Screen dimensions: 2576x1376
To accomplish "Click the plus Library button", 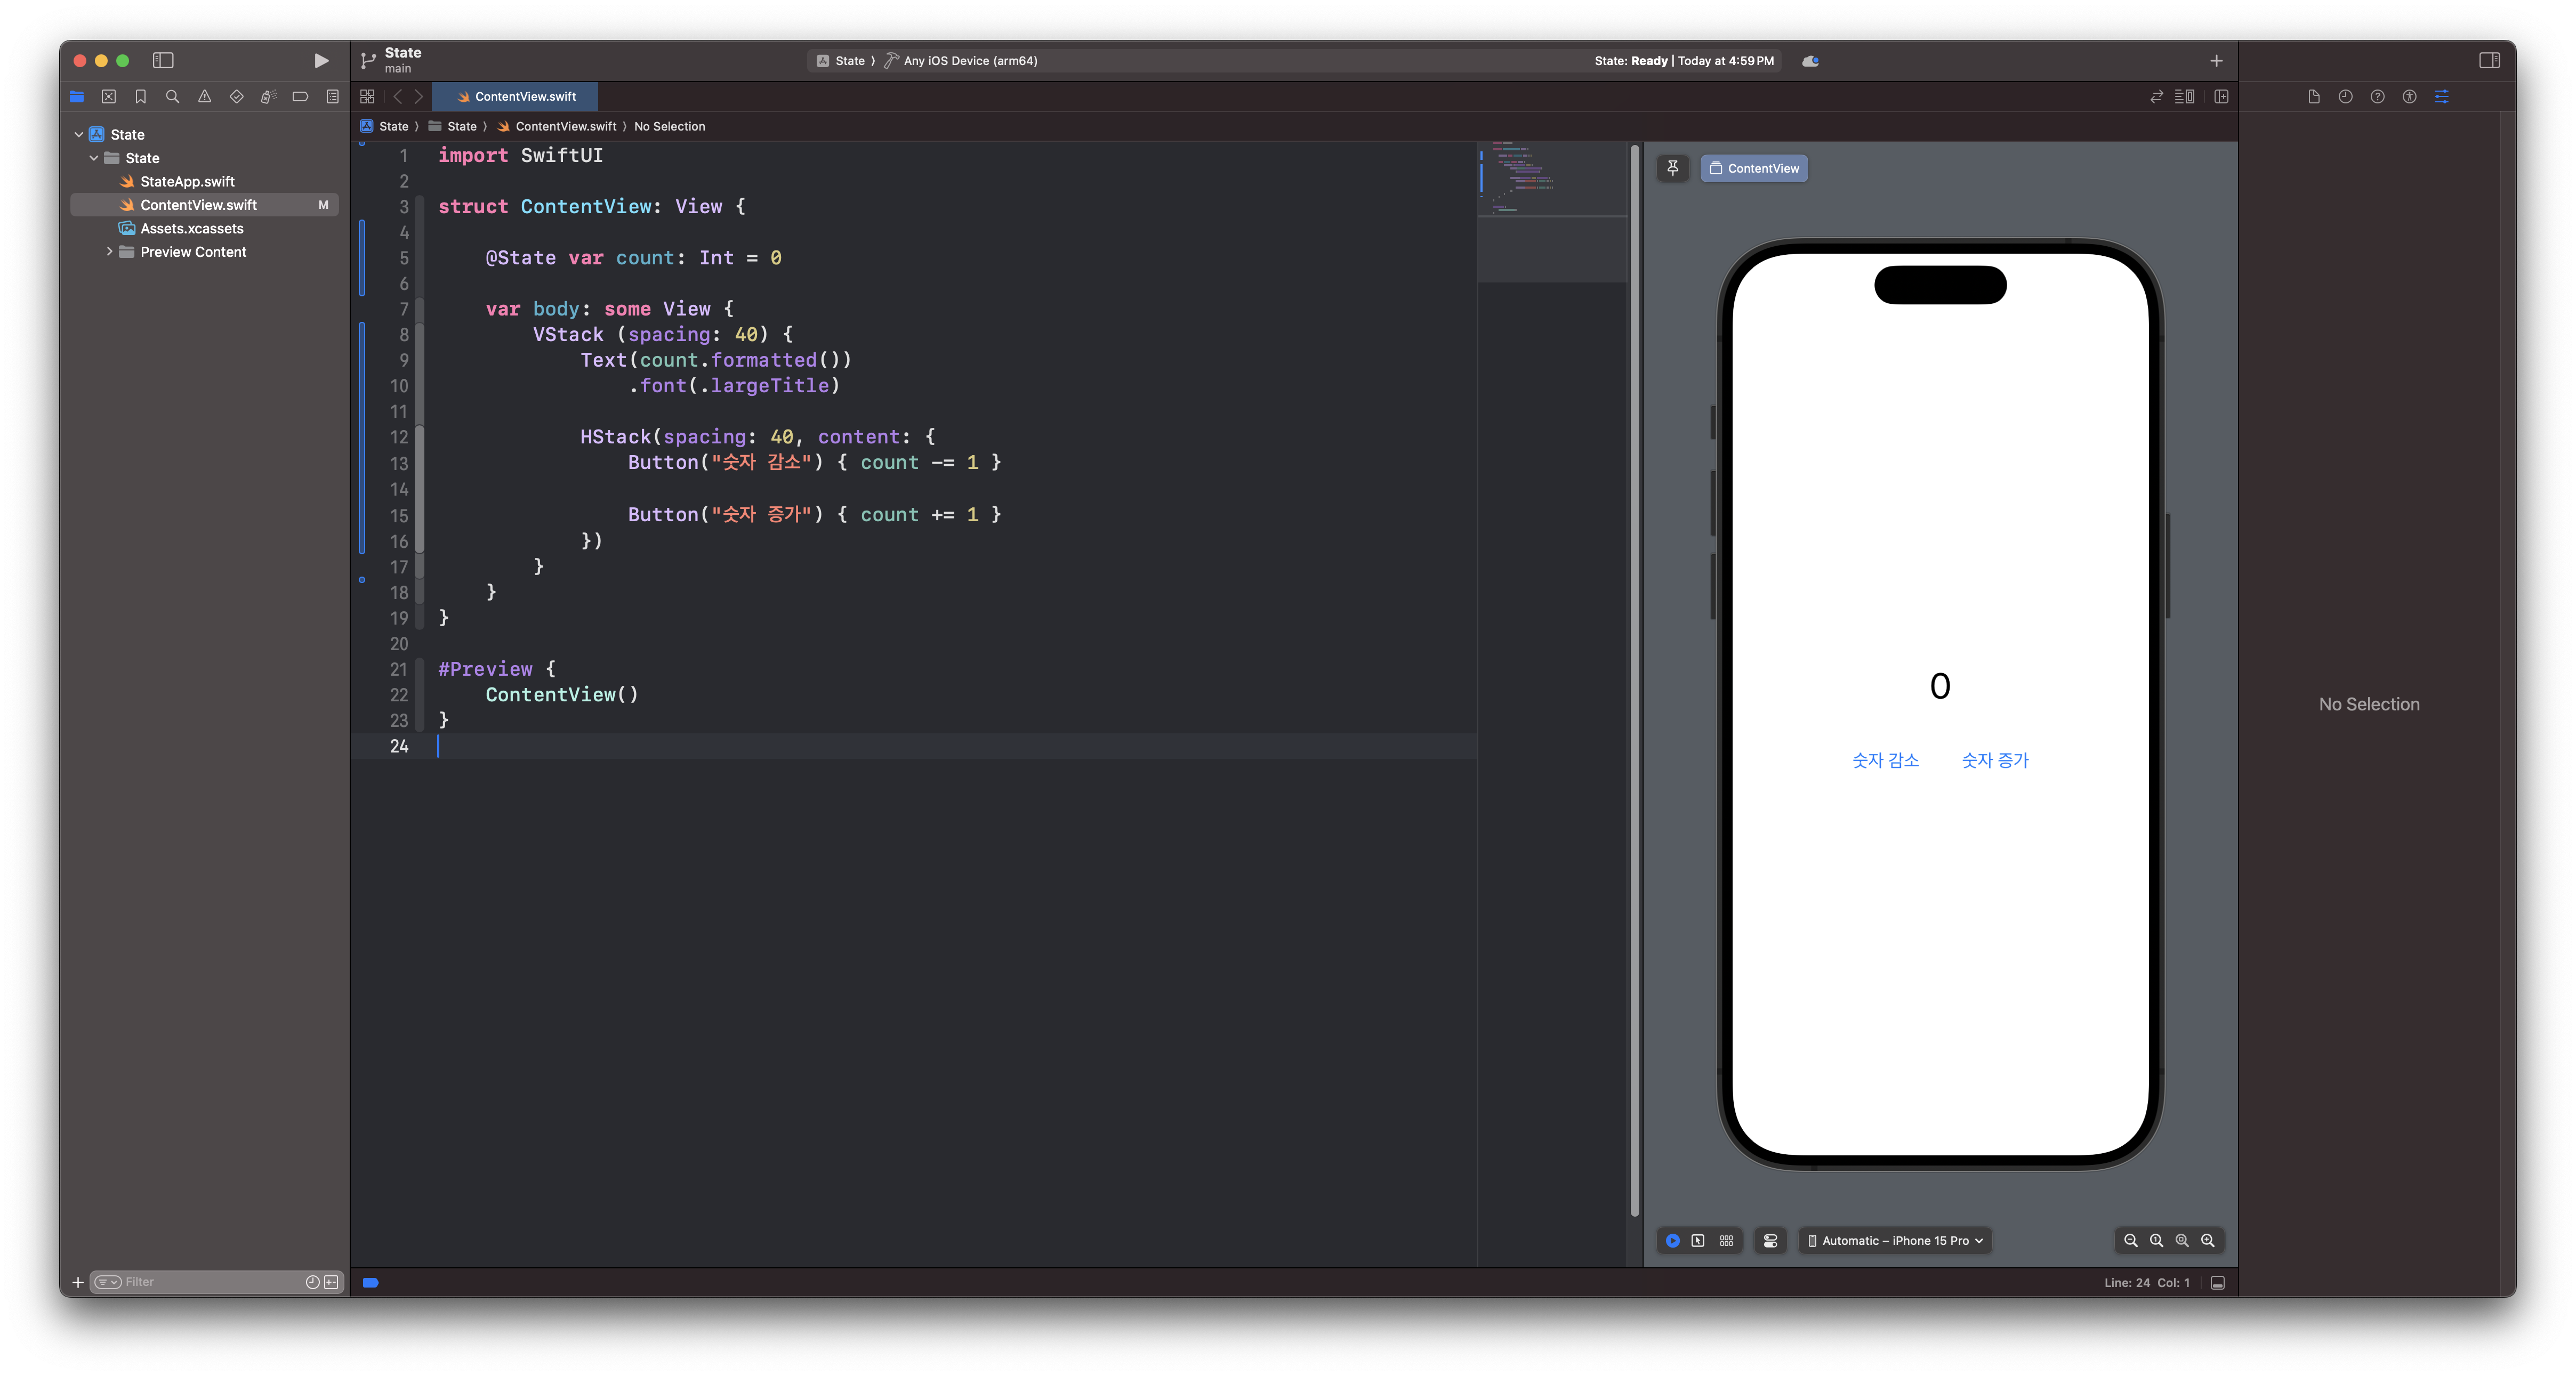I will [x=2216, y=61].
